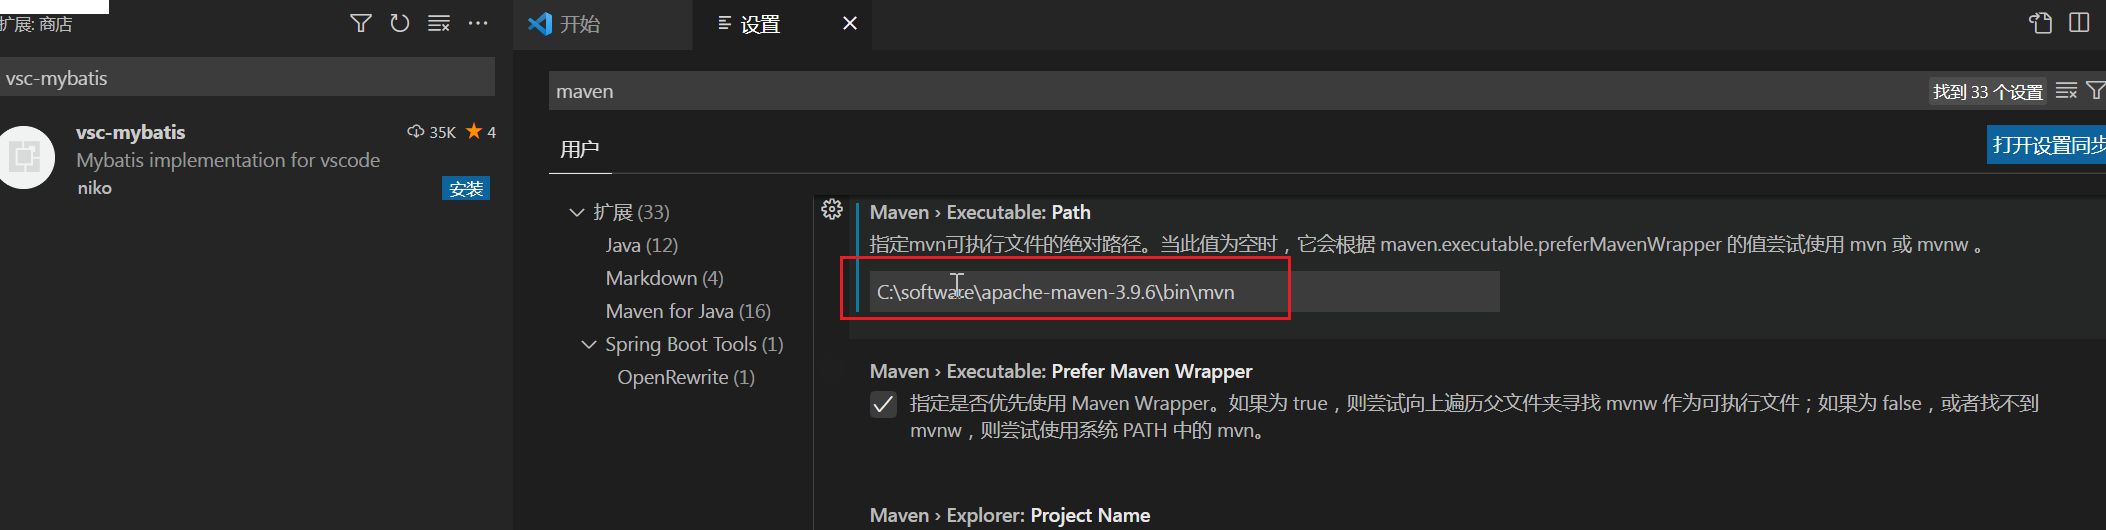This screenshot has width=2106, height=530.
Task: Clear the settings search input icon
Action: [2066, 91]
